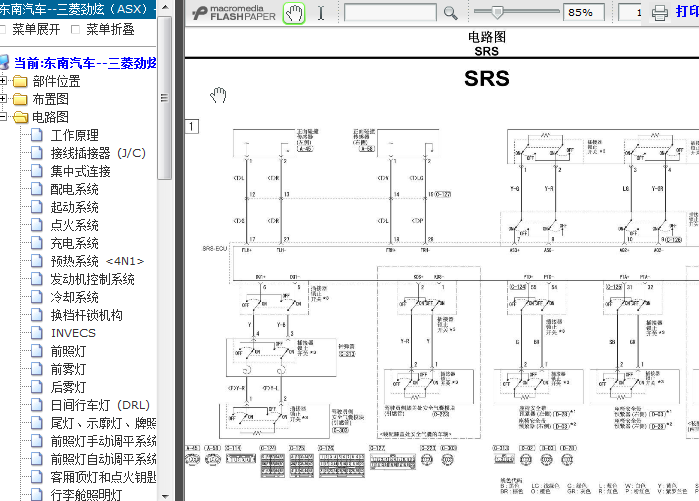Click the 换档杆锁机构 document icon
The height and width of the screenshot is (501, 699).
click(37, 315)
